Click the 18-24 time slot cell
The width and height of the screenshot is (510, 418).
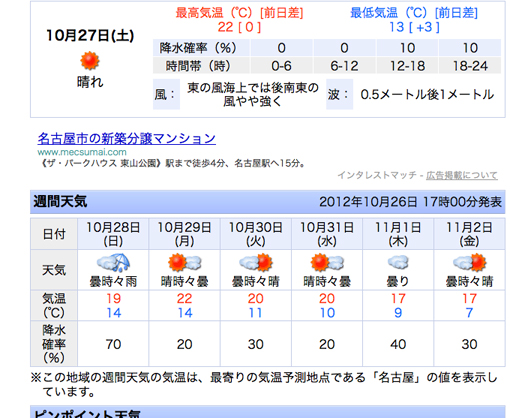[470, 65]
